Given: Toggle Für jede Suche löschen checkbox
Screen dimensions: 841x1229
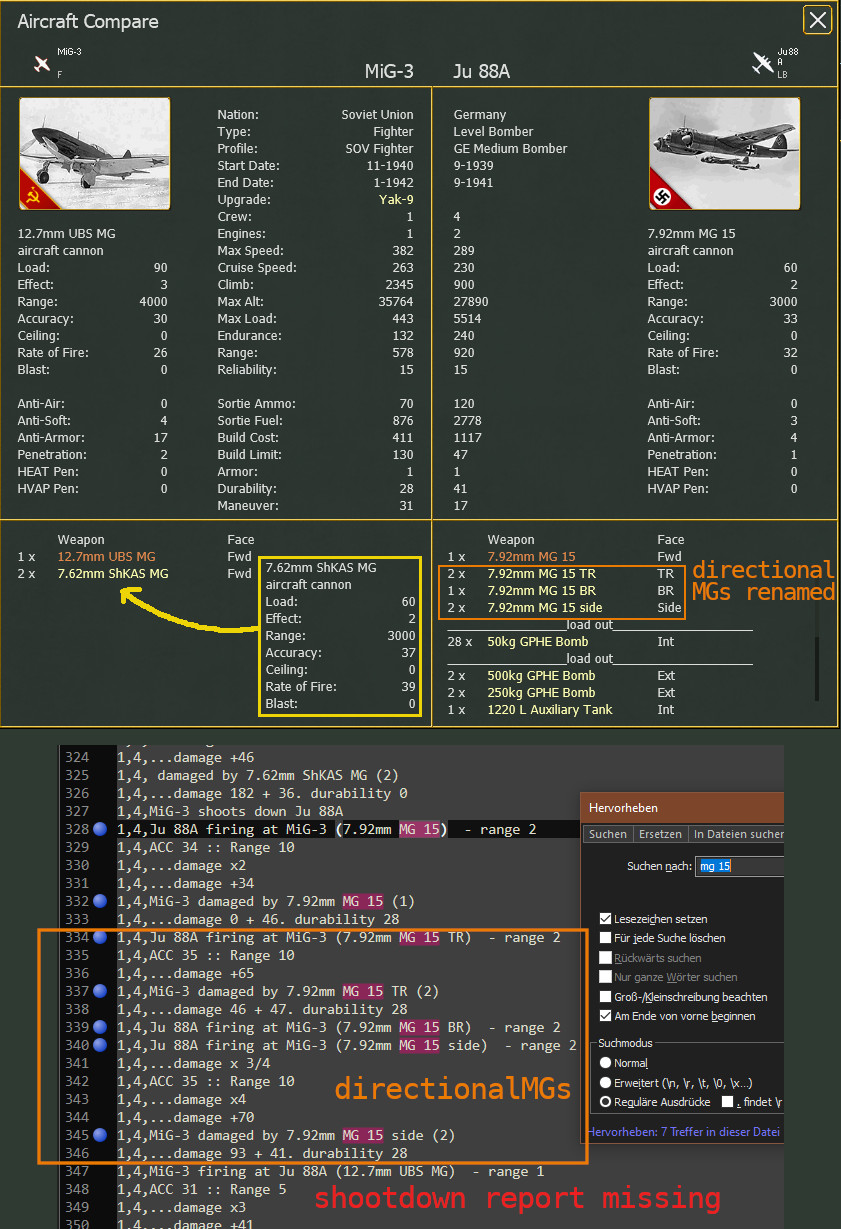Looking at the screenshot, I should point(606,938).
